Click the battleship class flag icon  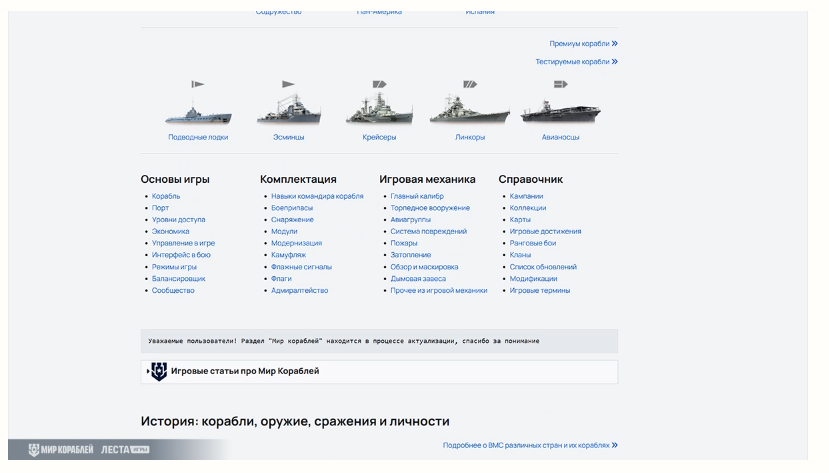tap(470, 84)
